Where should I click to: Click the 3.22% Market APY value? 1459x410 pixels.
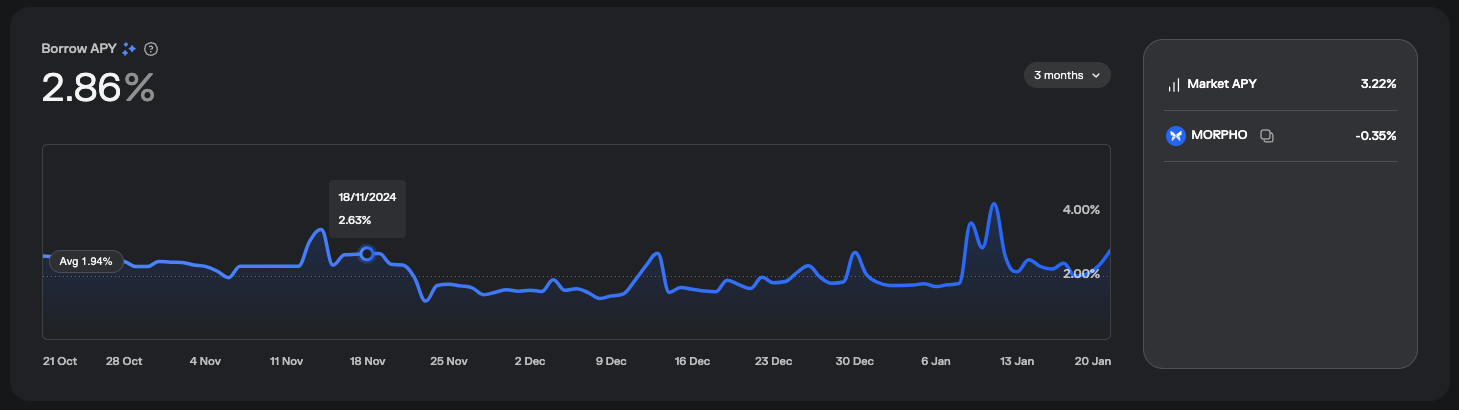1378,85
